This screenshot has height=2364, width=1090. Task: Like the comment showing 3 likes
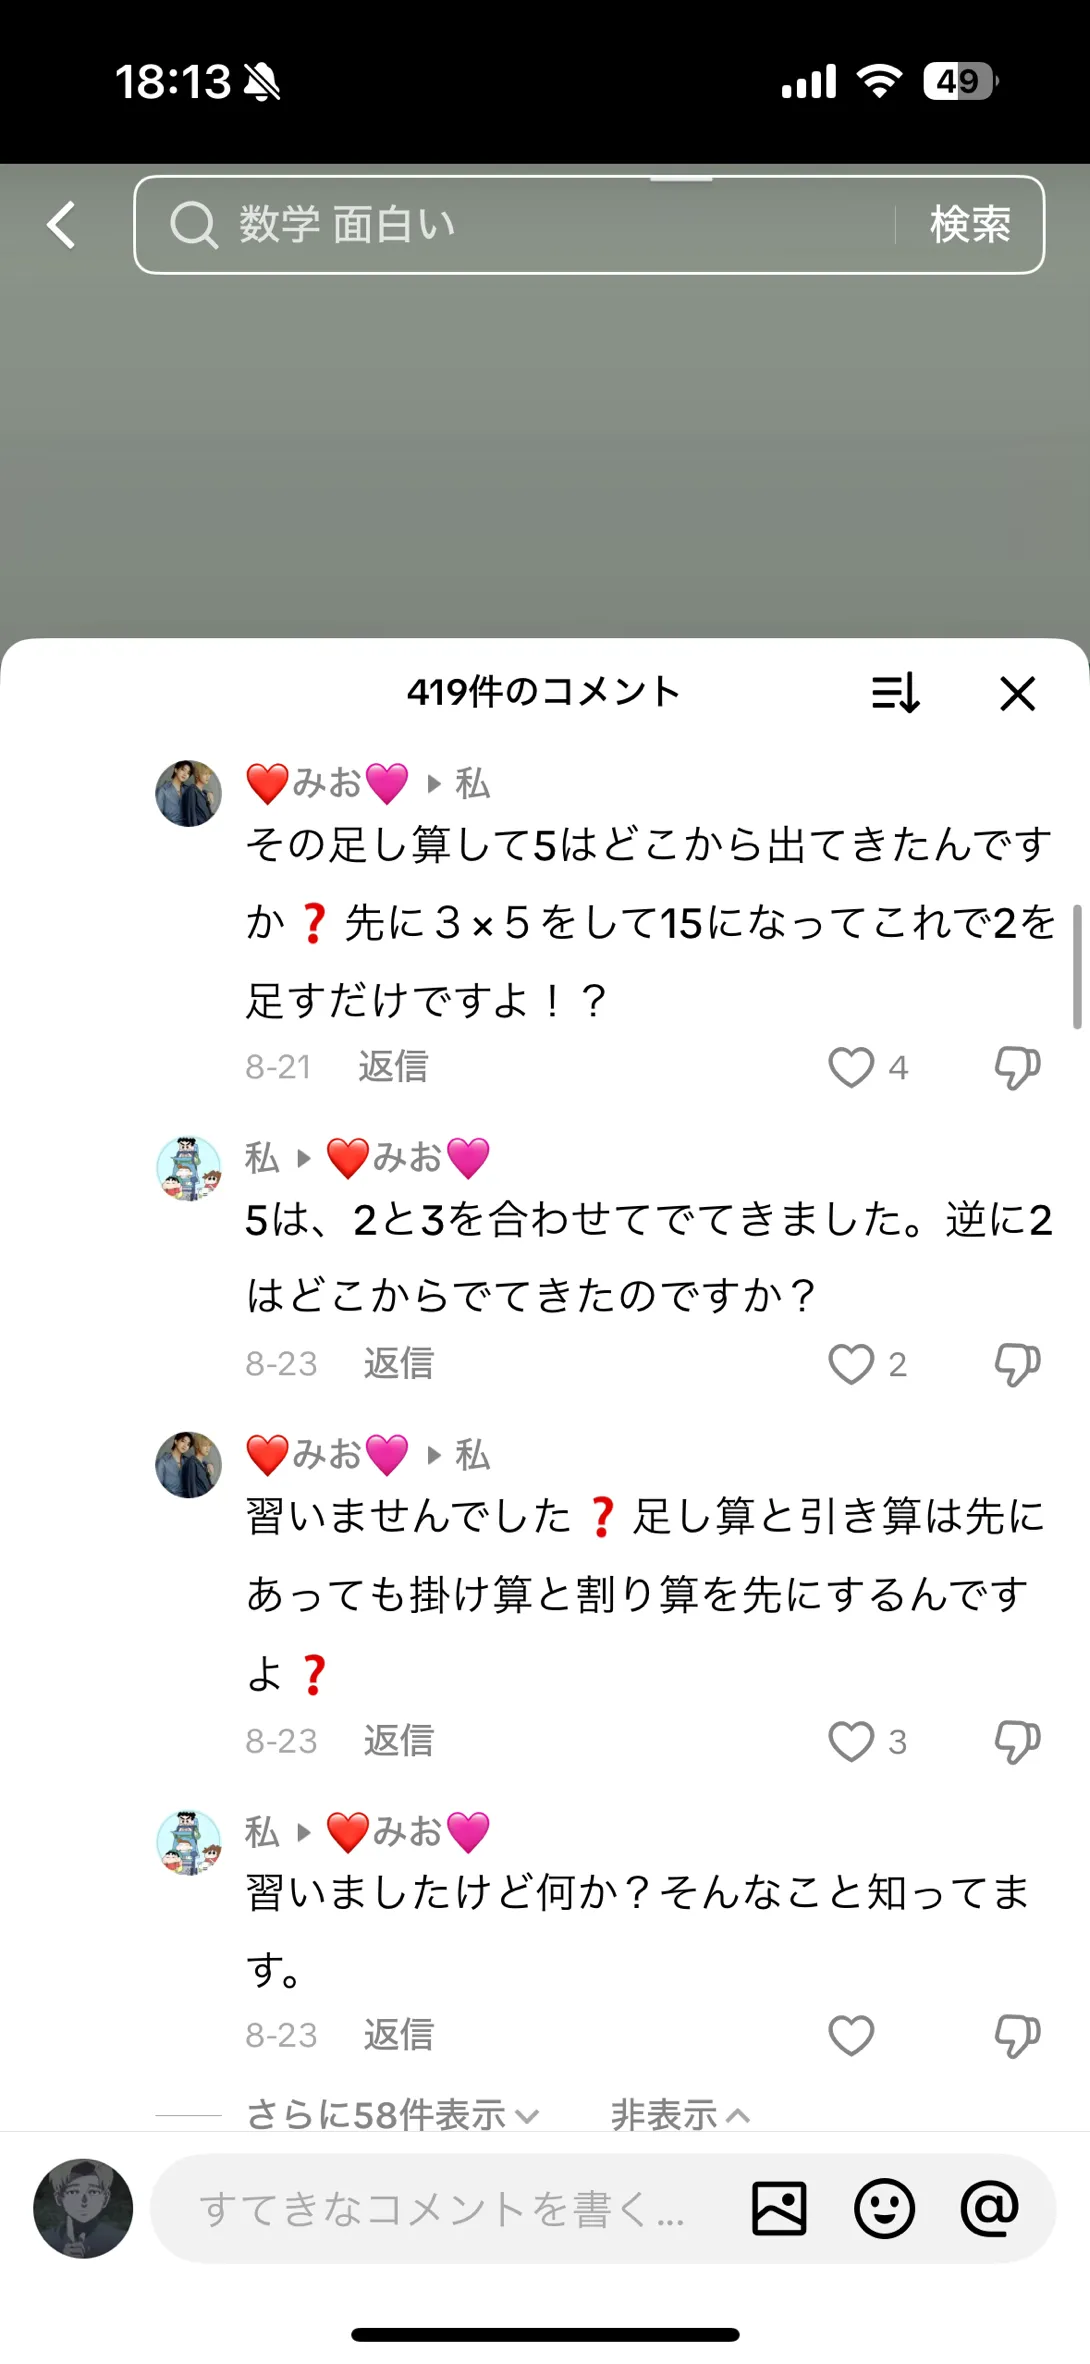pos(851,1741)
